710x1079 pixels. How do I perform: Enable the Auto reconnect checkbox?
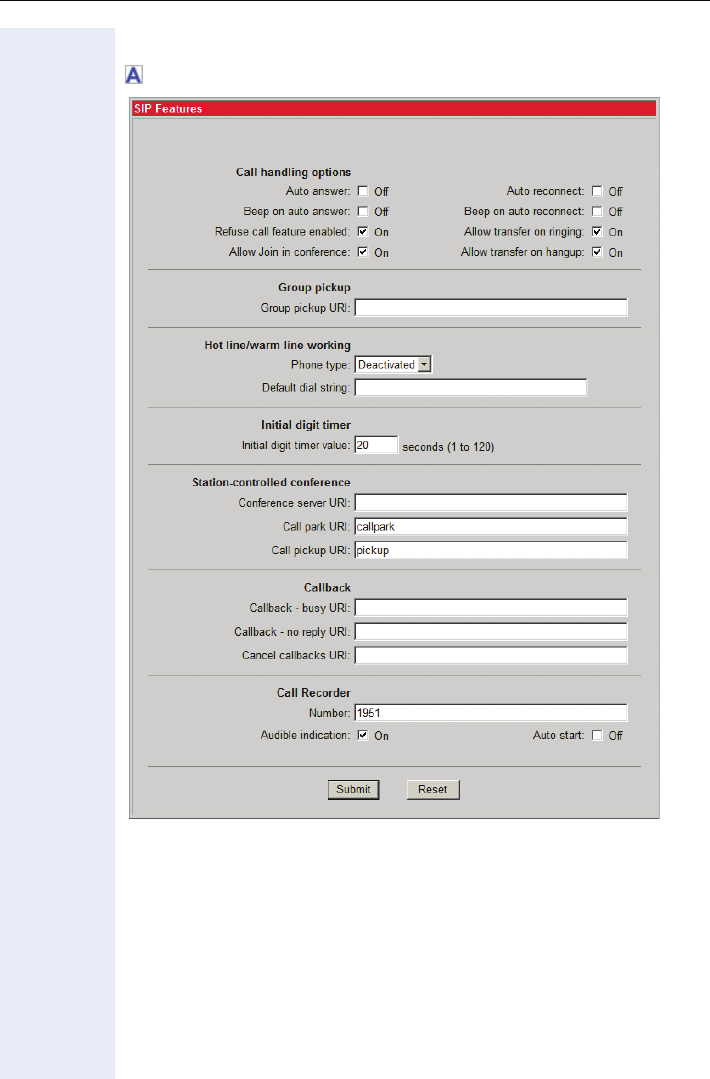click(597, 191)
